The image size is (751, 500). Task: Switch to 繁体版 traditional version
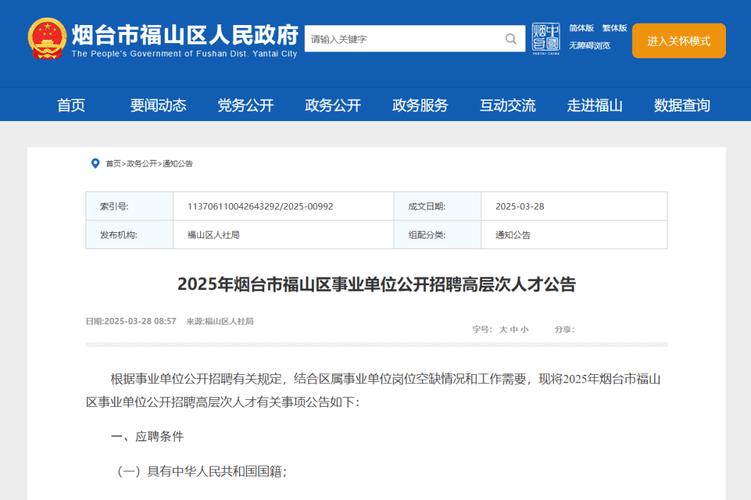(614, 28)
